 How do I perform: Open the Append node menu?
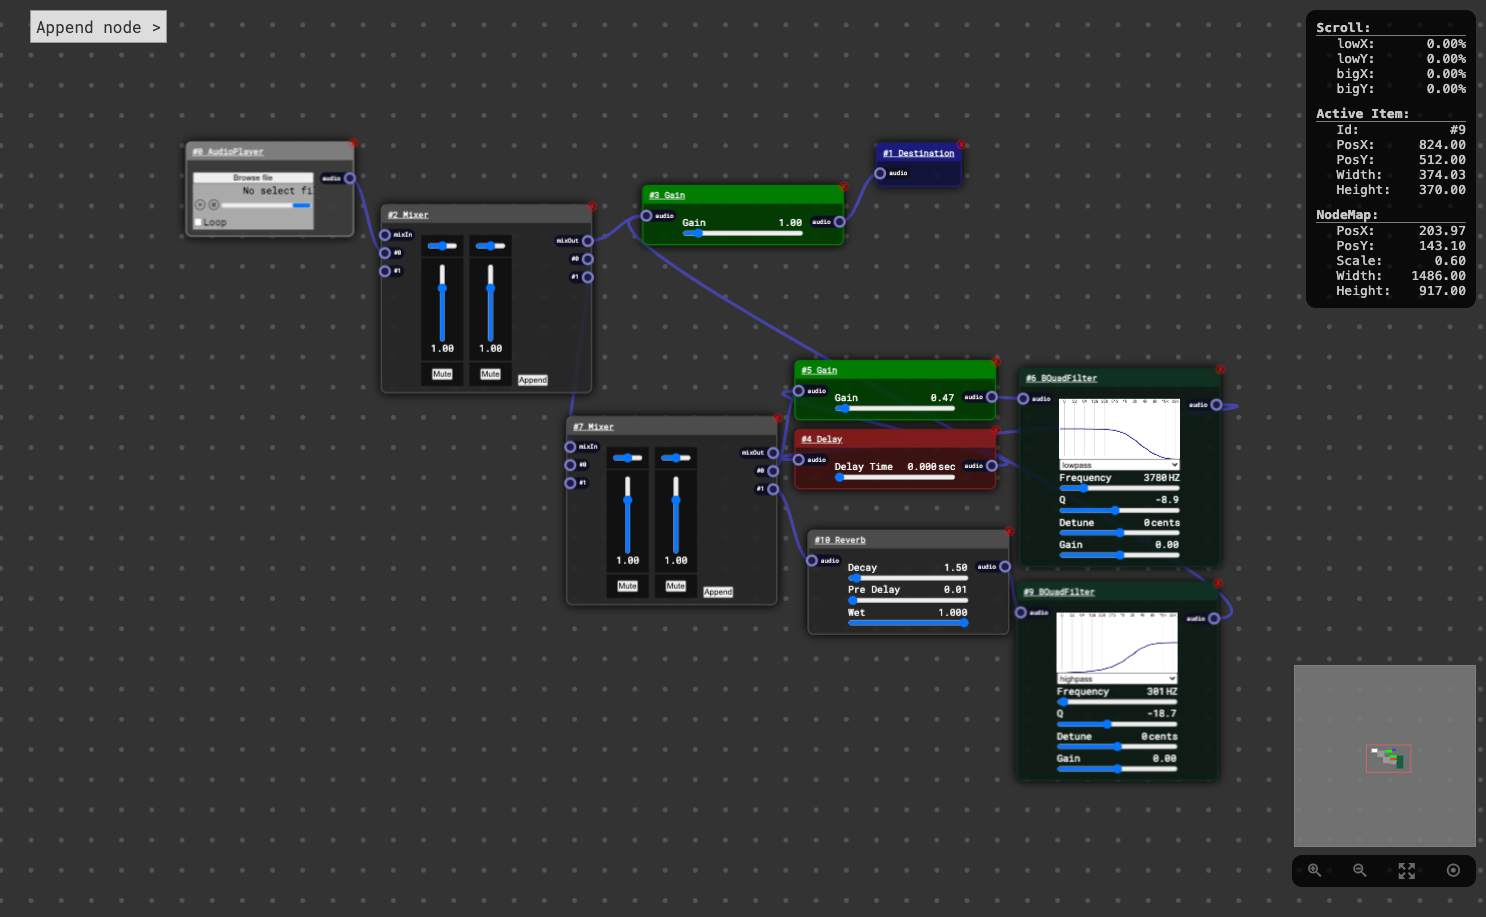coord(98,27)
